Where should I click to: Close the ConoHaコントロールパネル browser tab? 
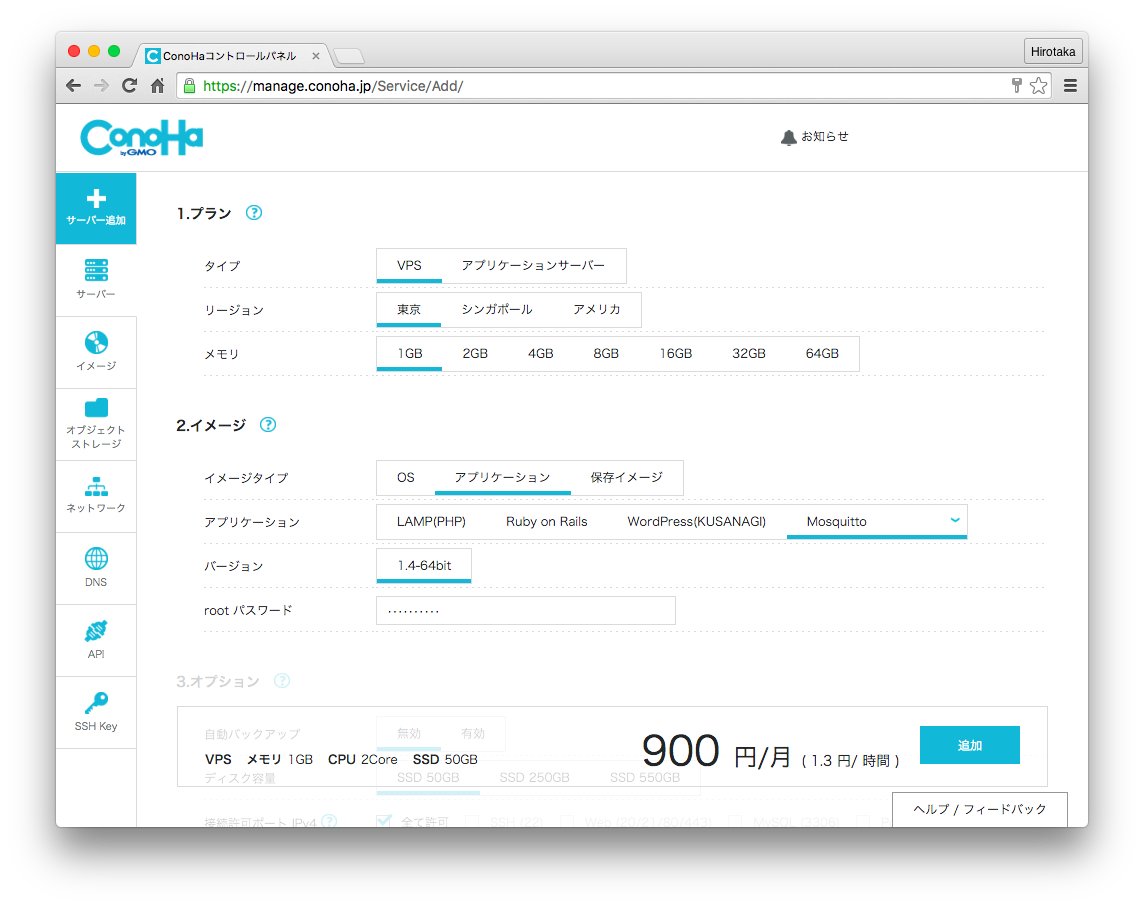[316, 56]
